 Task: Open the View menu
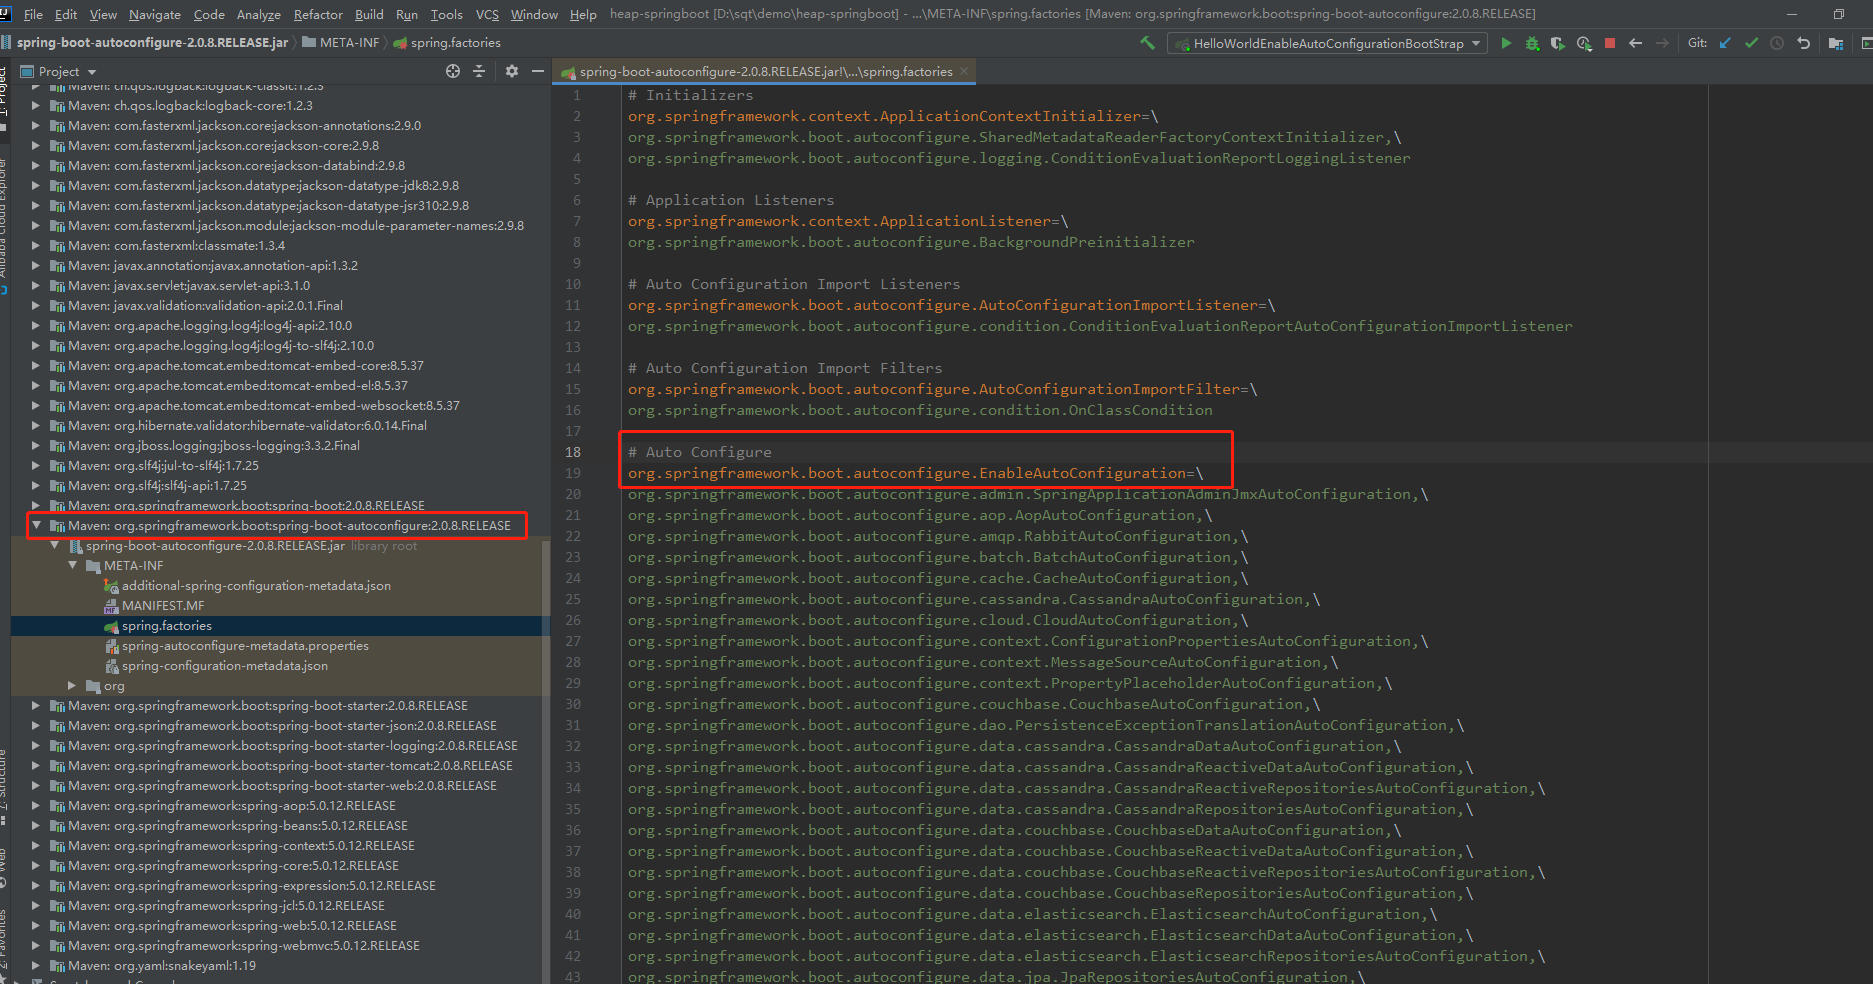[x=103, y=14]
